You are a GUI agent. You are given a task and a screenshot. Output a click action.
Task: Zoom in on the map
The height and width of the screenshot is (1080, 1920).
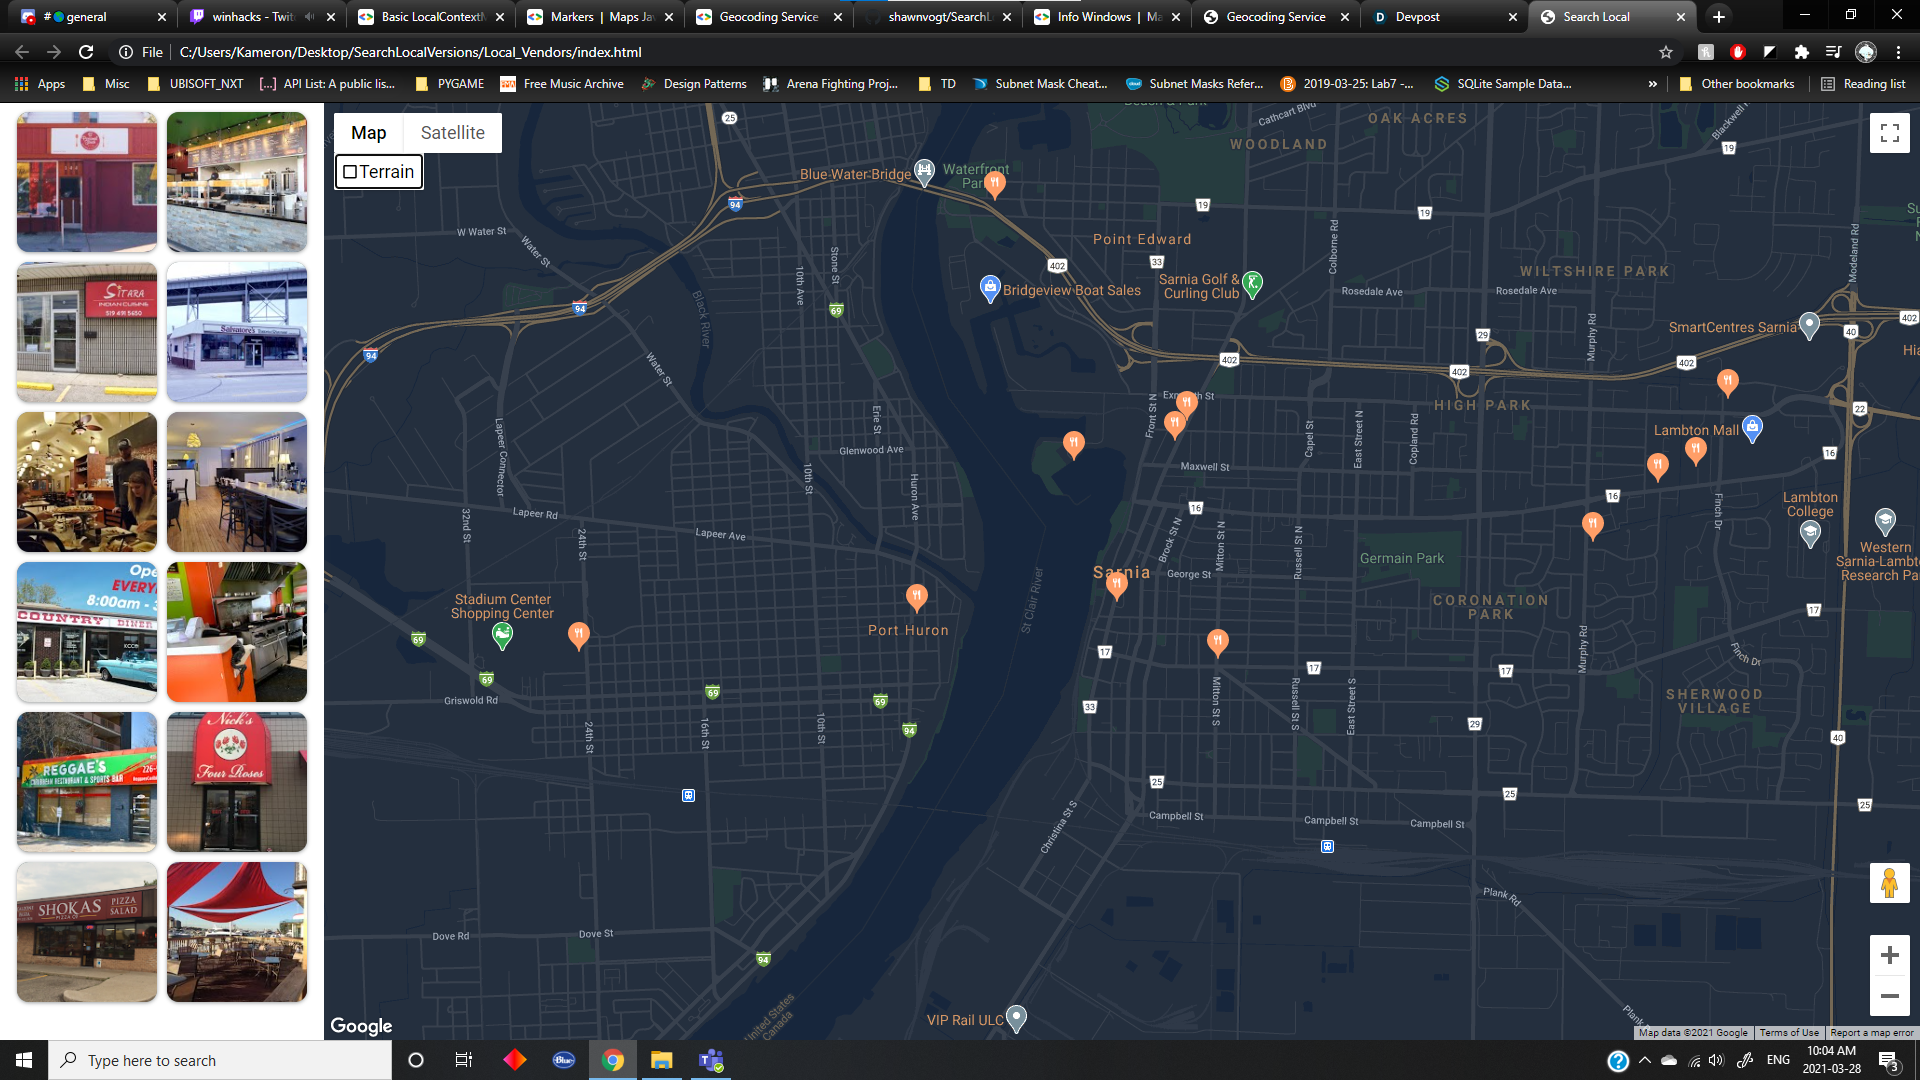coord(1889,955)
